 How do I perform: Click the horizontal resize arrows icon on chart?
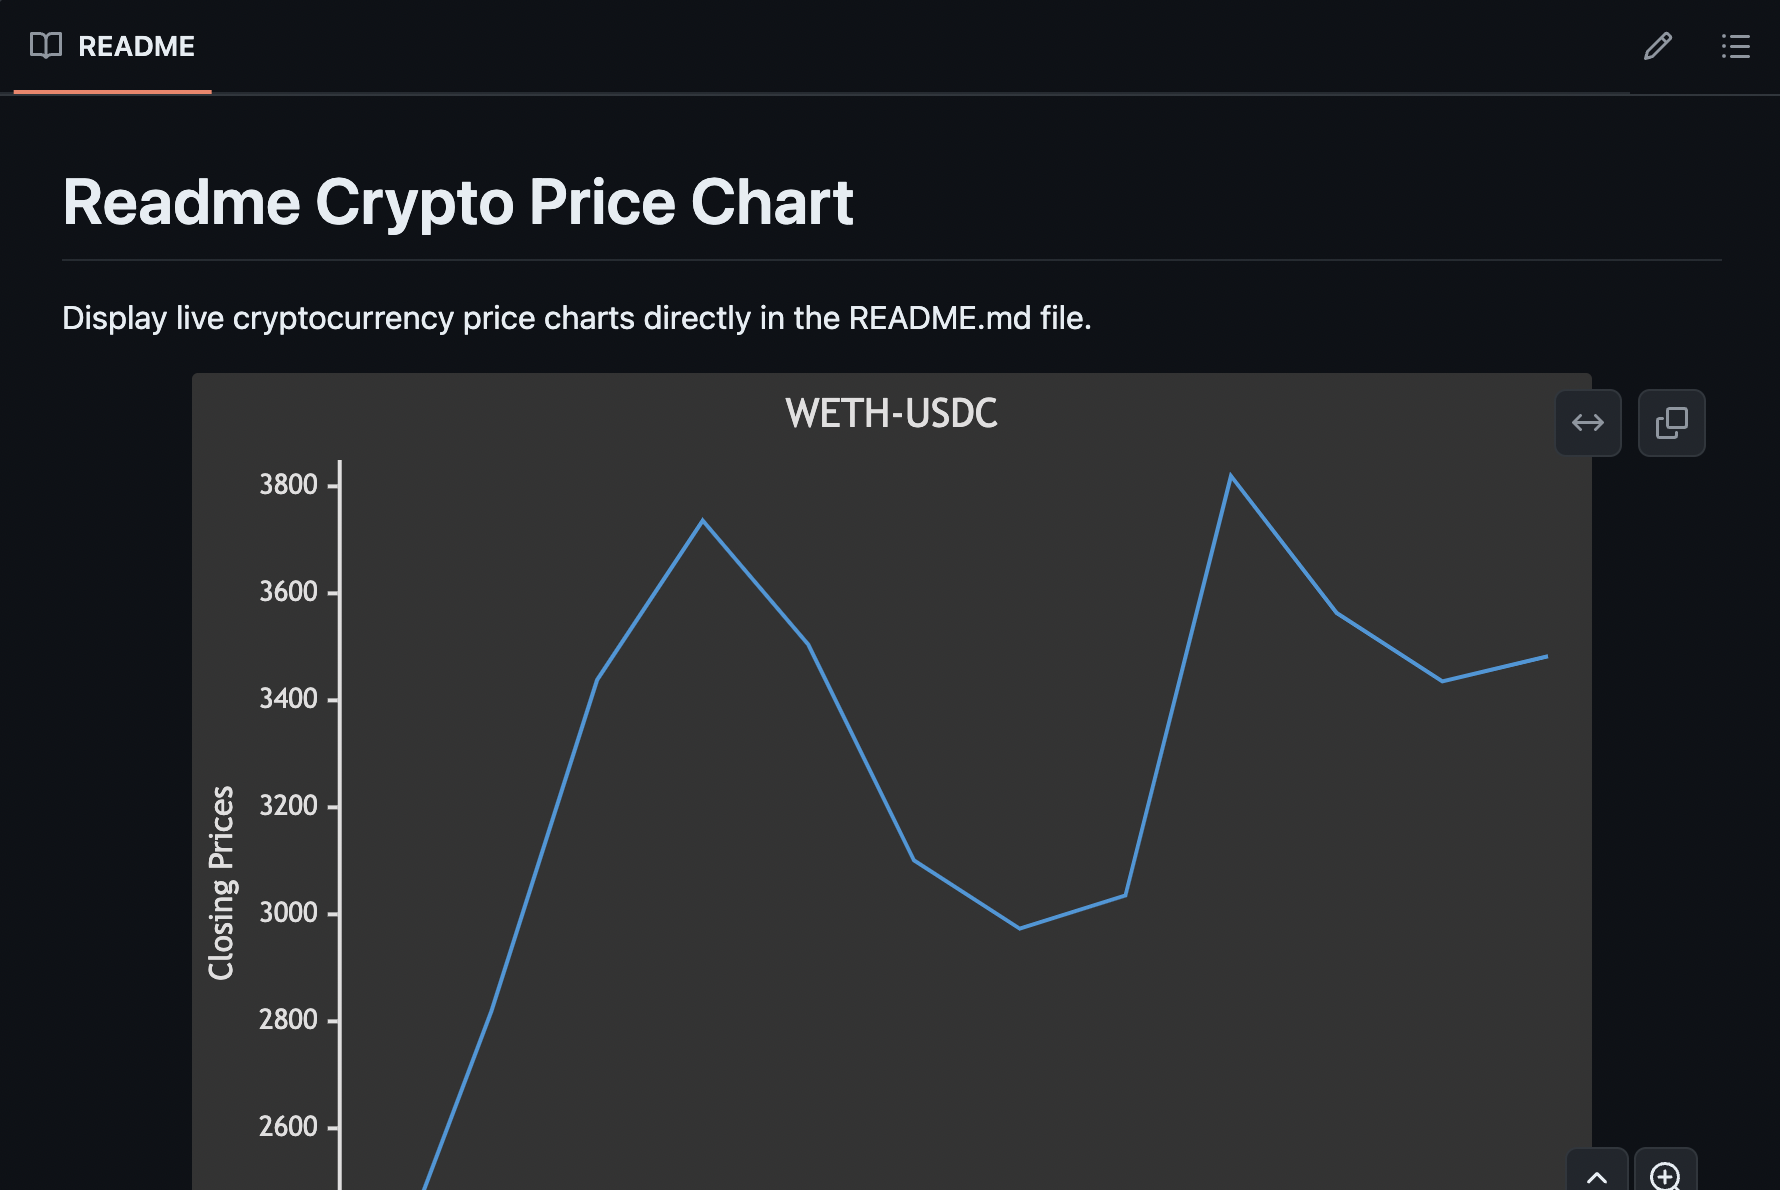1588,422
